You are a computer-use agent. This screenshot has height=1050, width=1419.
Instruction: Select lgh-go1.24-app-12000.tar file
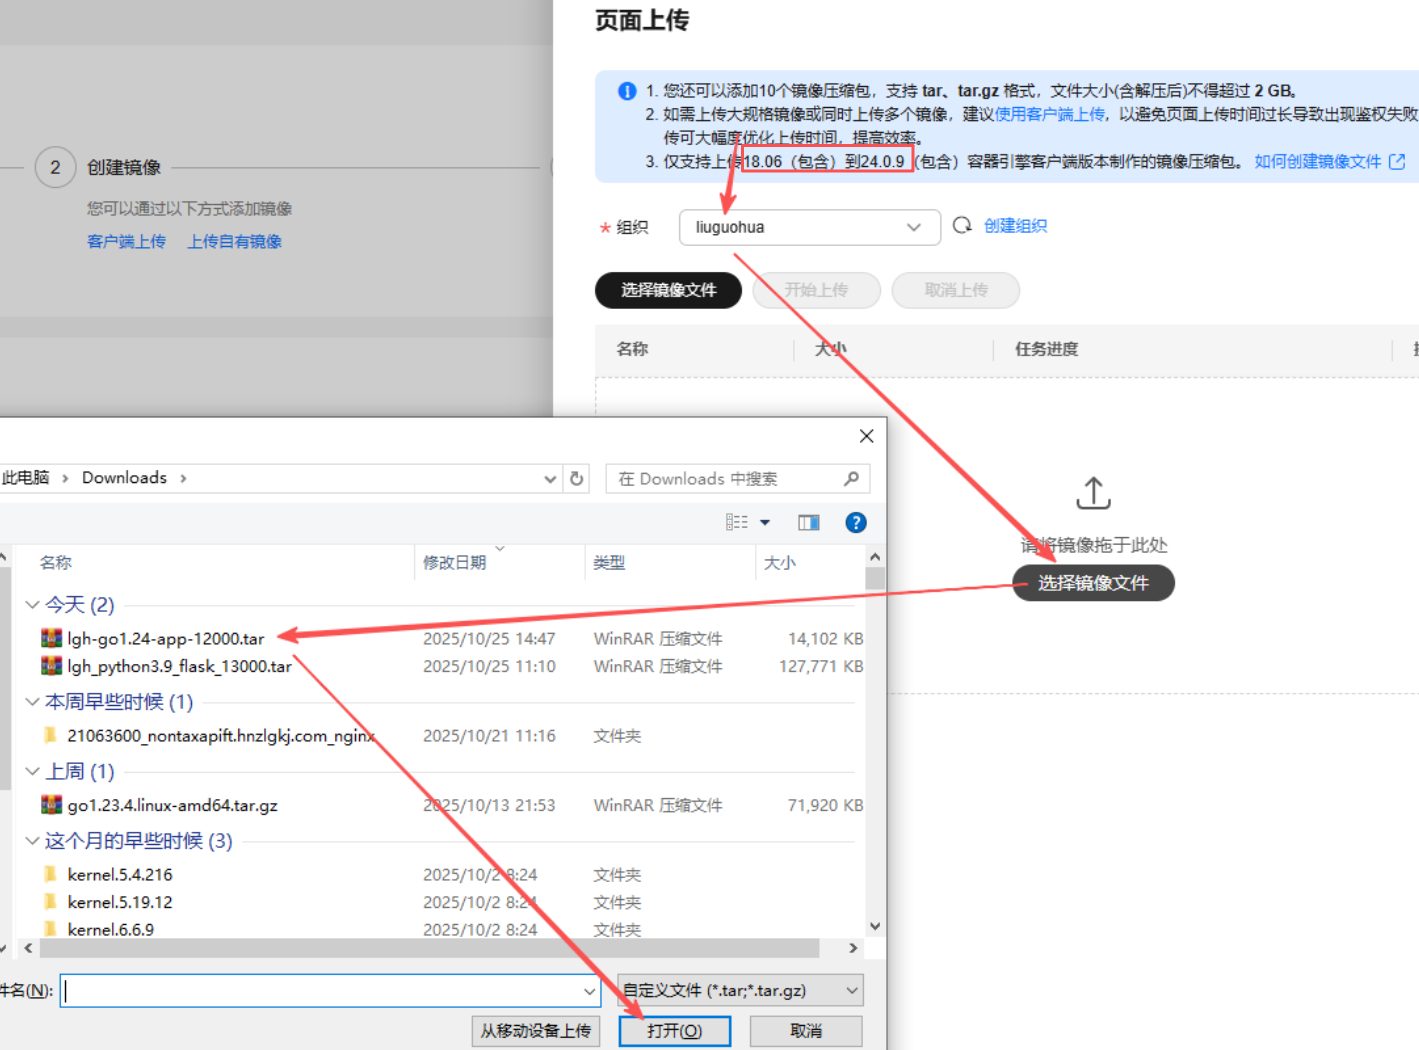[166, 638]
